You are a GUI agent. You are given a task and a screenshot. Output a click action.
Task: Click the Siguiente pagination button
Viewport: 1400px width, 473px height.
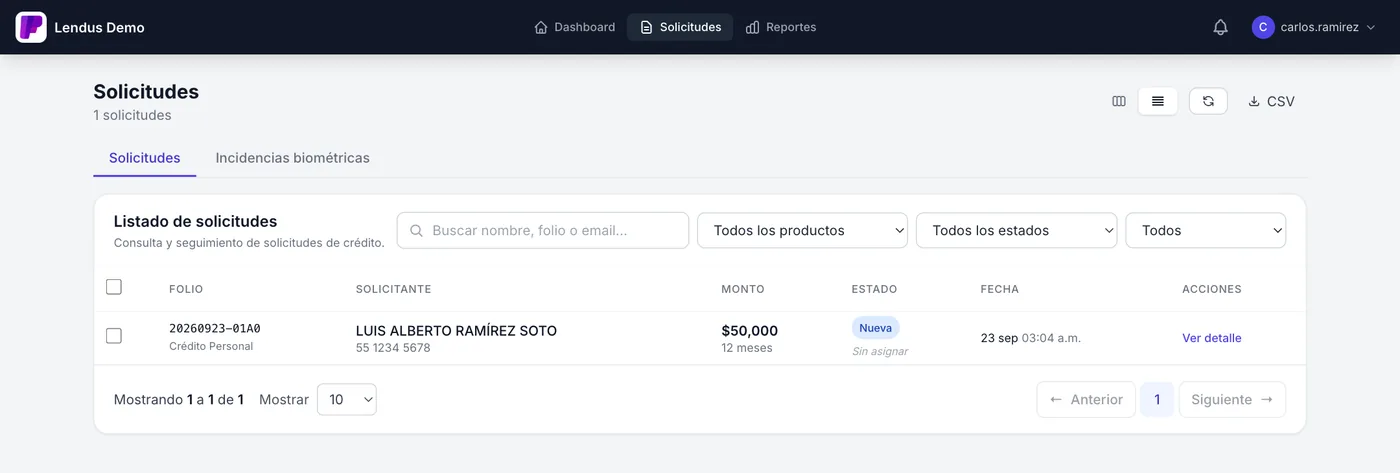pyautogui.click(x=1232, y=399)
